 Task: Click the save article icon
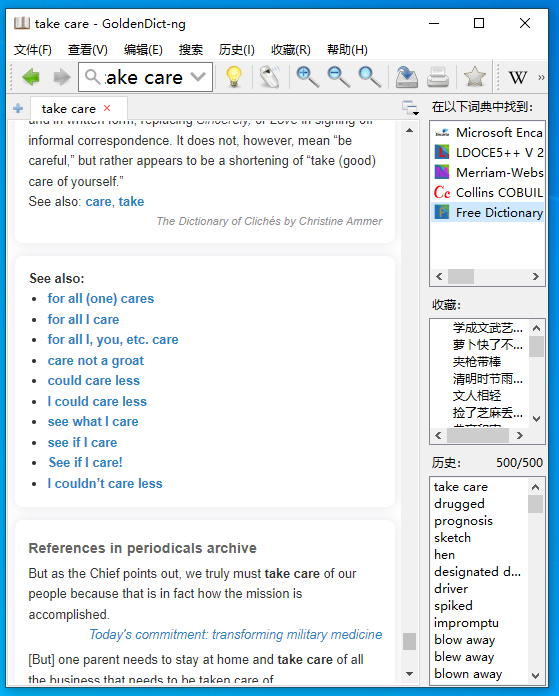407,77
